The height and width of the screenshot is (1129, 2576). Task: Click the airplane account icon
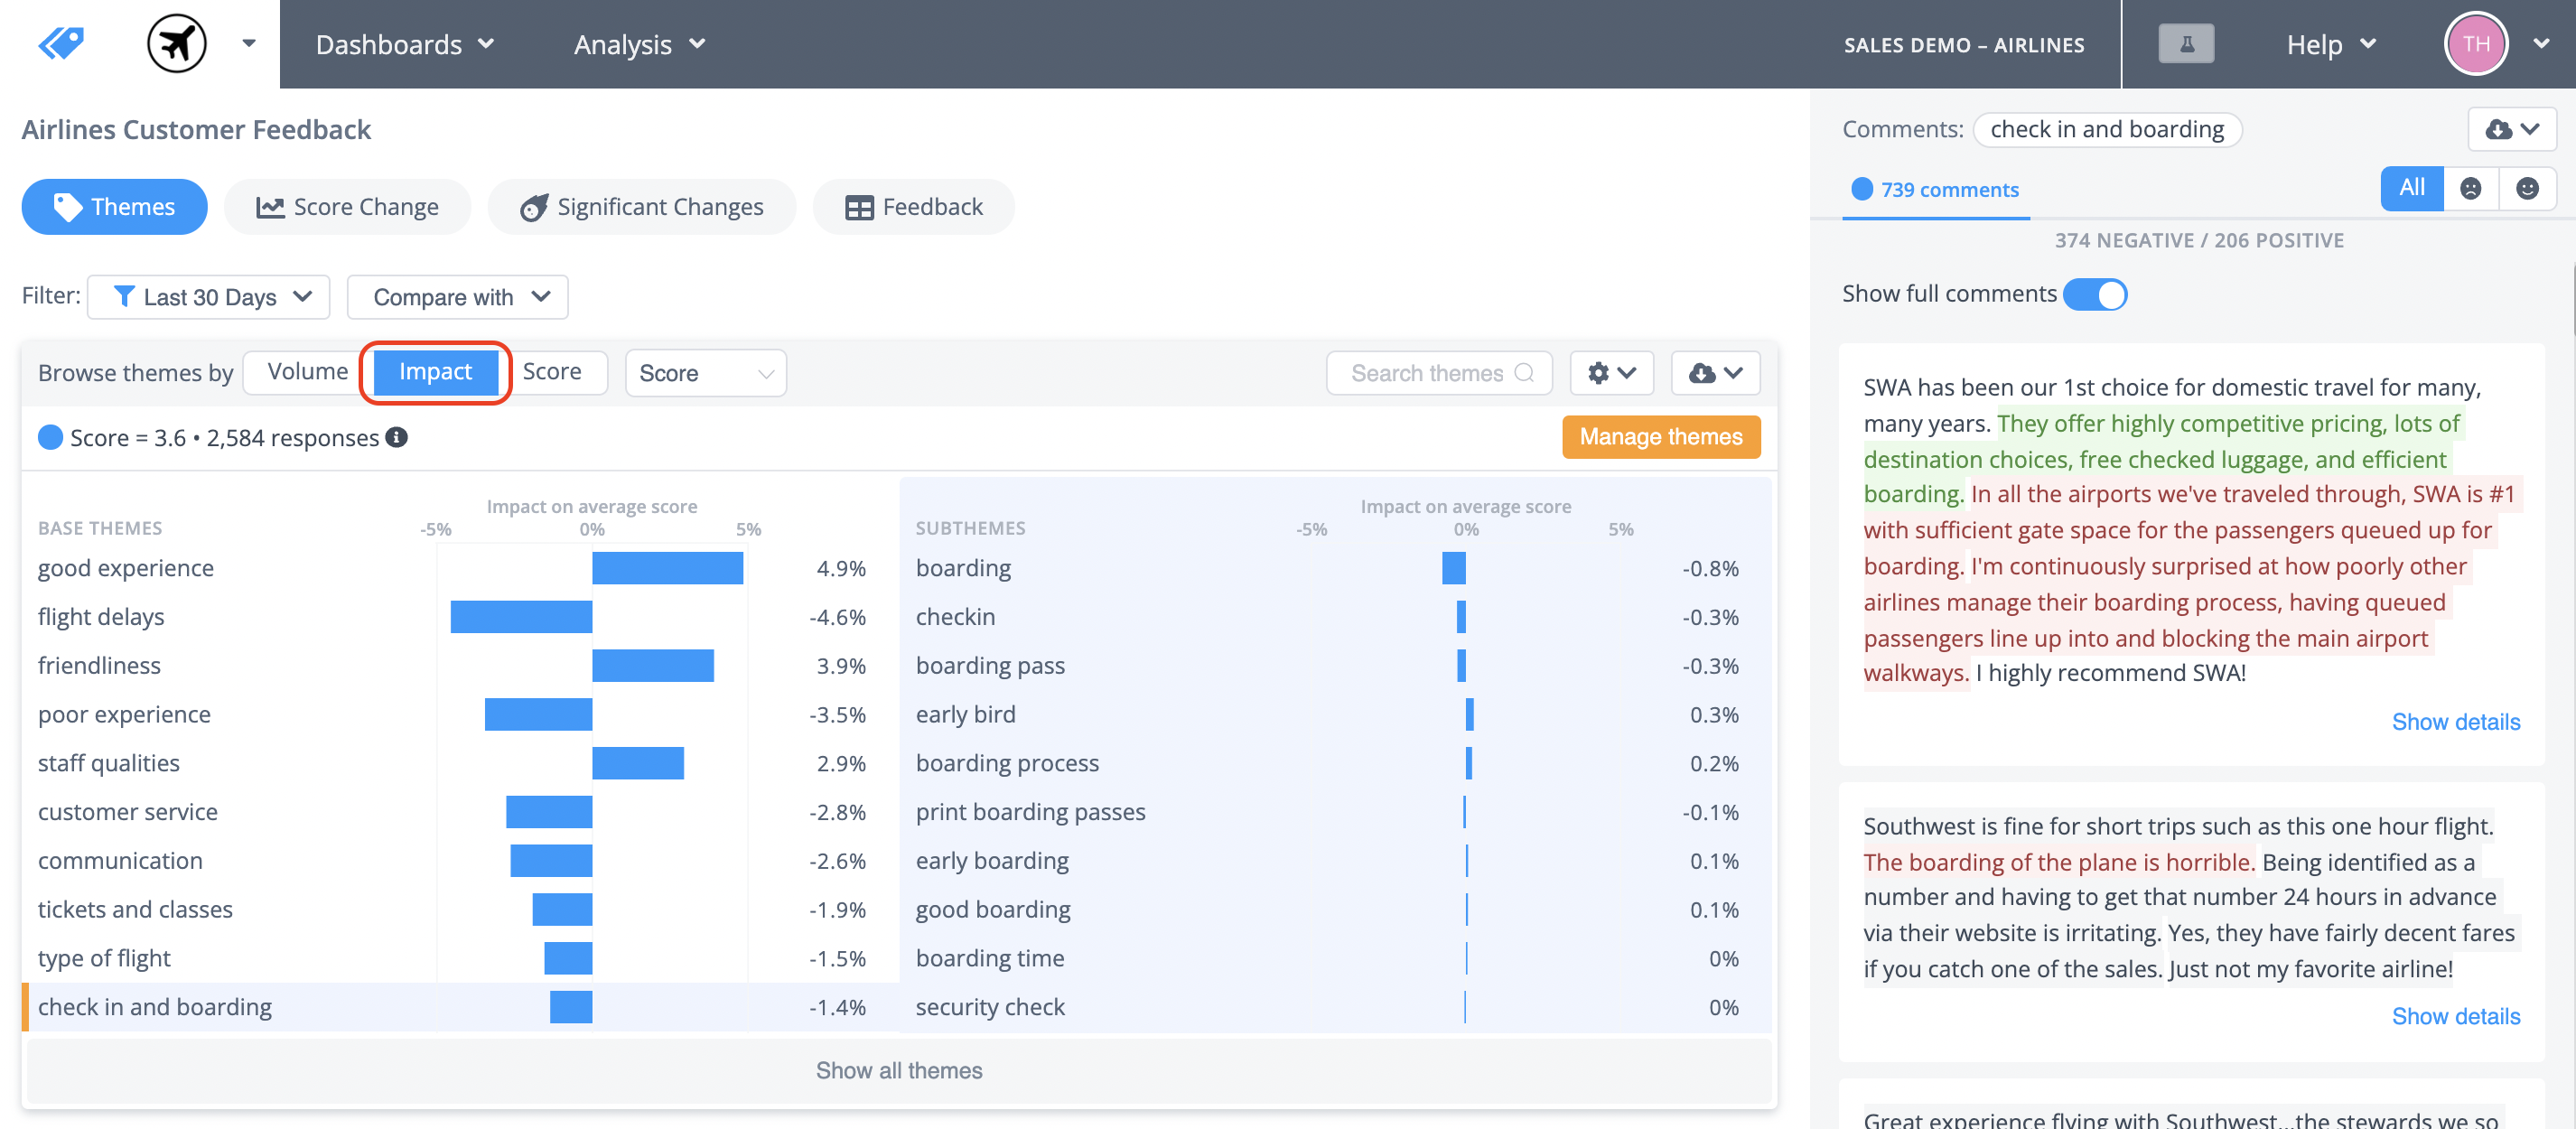point(177,43)
